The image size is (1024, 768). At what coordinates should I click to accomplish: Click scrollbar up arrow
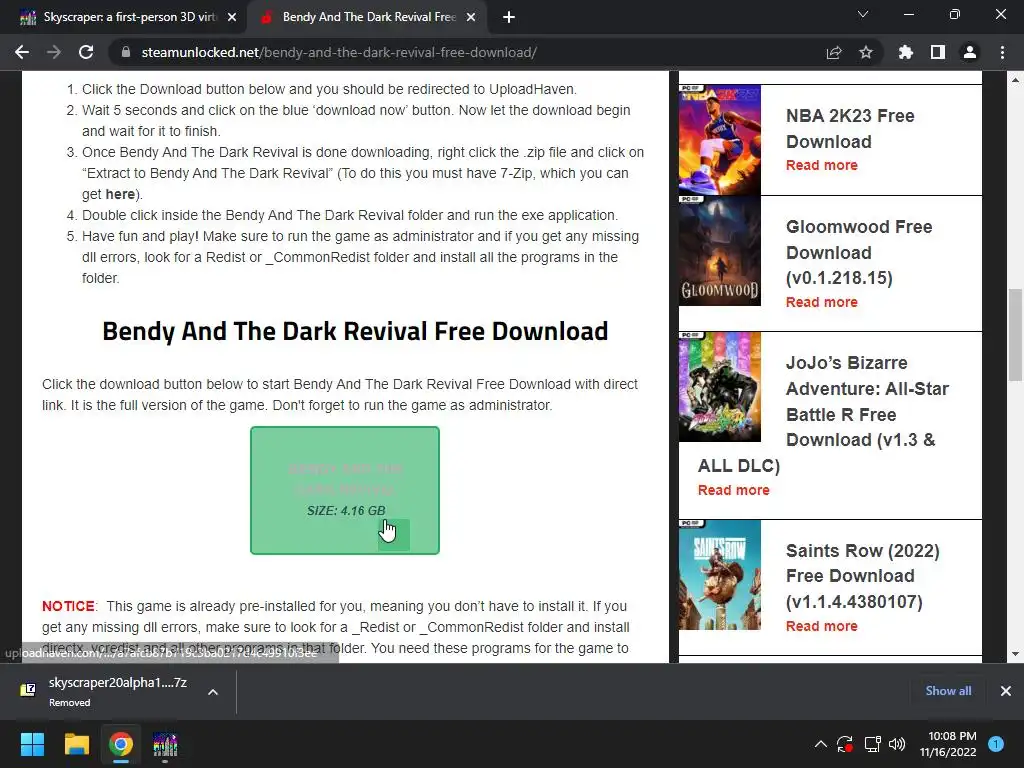click(x=1015, y=80)
